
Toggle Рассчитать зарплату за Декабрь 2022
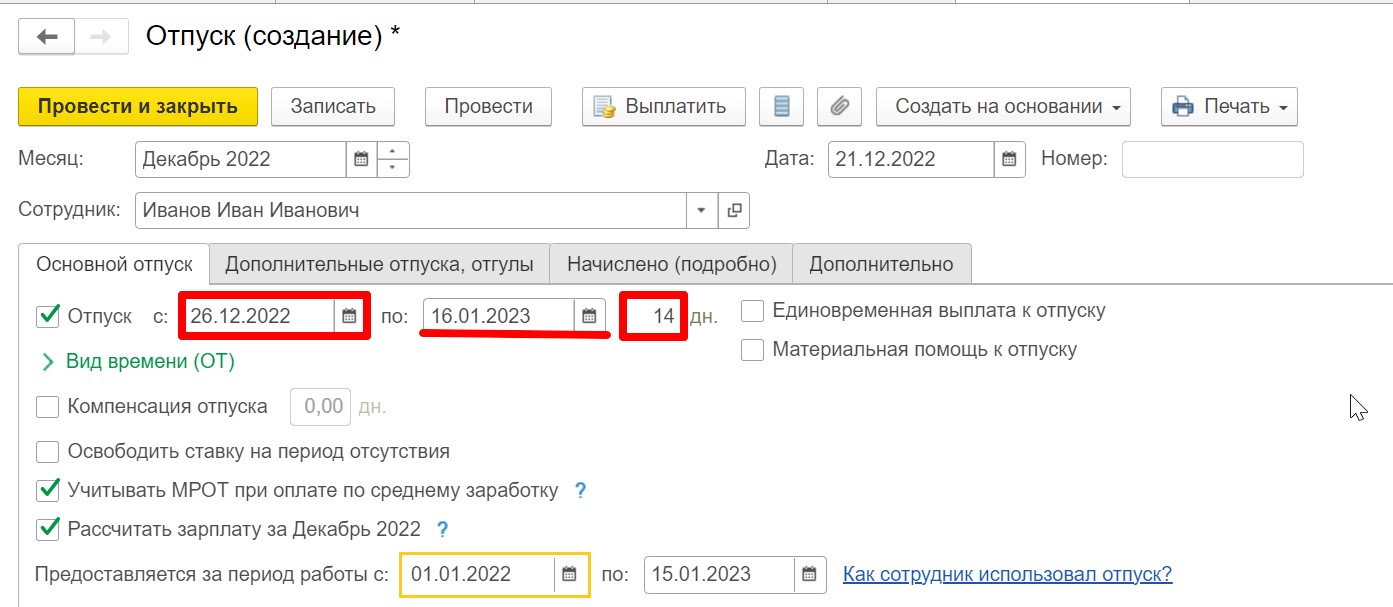[48, 528]
